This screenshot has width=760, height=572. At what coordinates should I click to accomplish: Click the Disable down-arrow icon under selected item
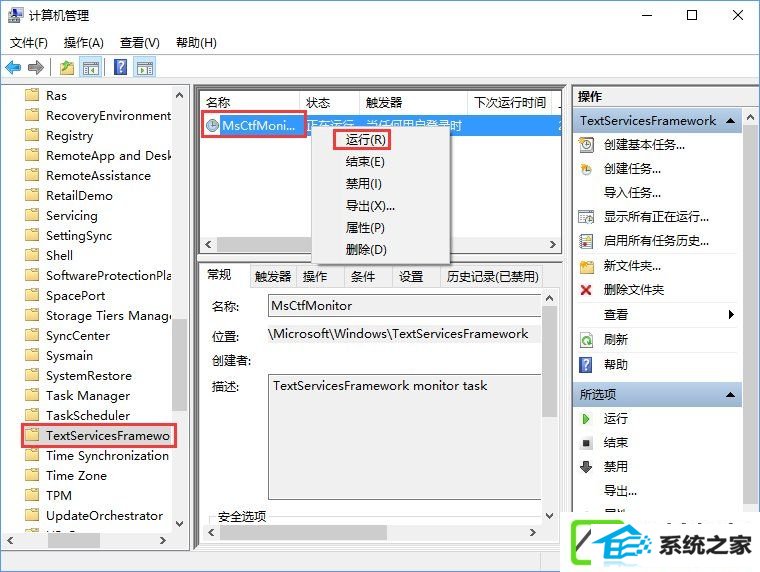coord(586,467)
